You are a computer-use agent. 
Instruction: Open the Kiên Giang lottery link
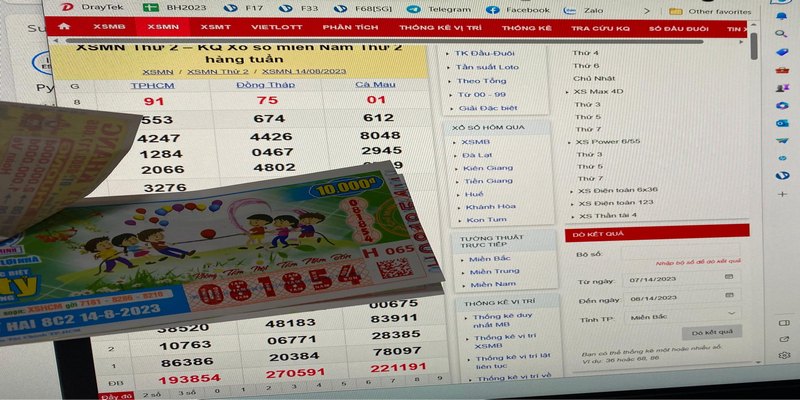click(x=490, y=167)
